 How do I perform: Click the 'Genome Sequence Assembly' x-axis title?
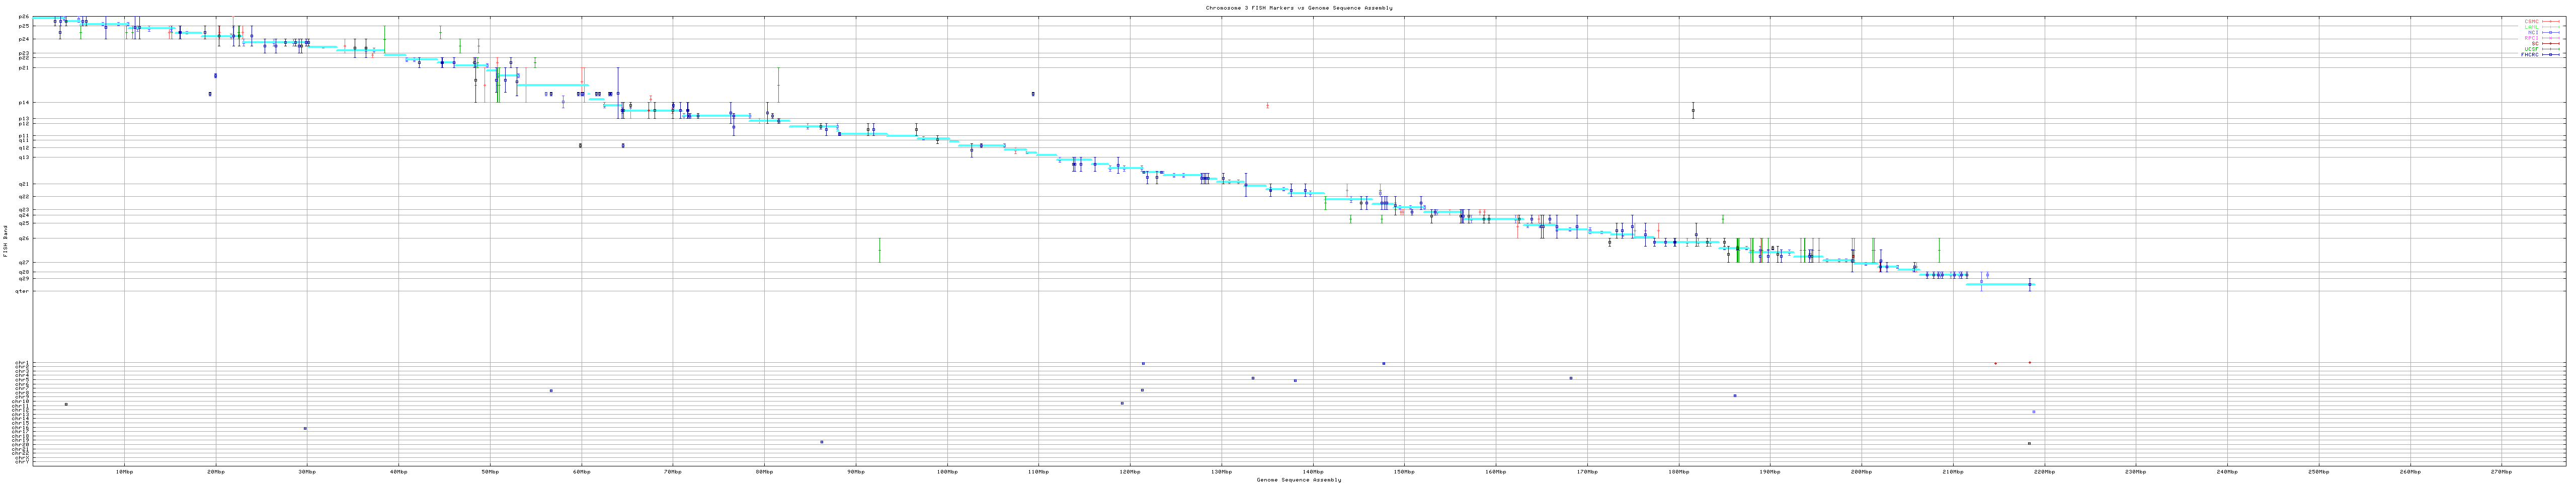point(1298,480)
